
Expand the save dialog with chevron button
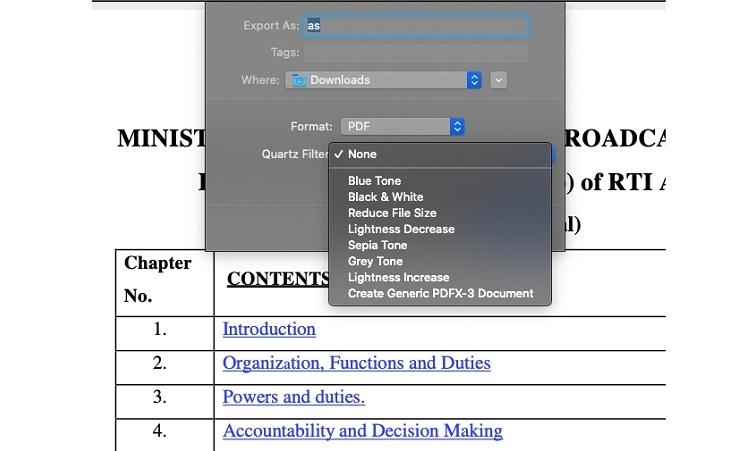coord(498,80)
